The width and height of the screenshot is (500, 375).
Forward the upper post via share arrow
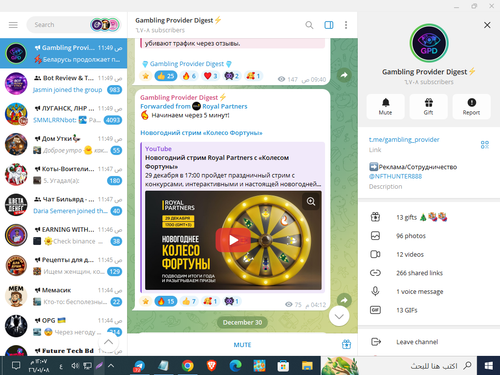344,75
